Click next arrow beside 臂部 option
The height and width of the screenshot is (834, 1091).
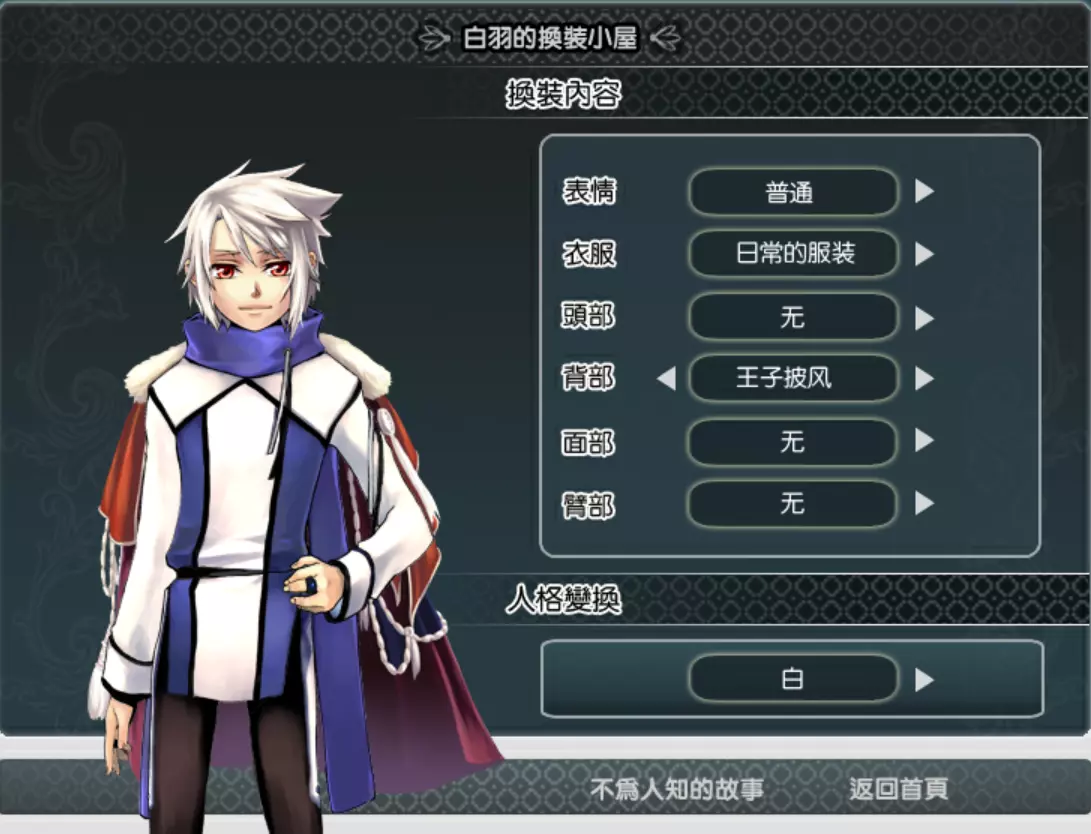(x=924, y=503)
